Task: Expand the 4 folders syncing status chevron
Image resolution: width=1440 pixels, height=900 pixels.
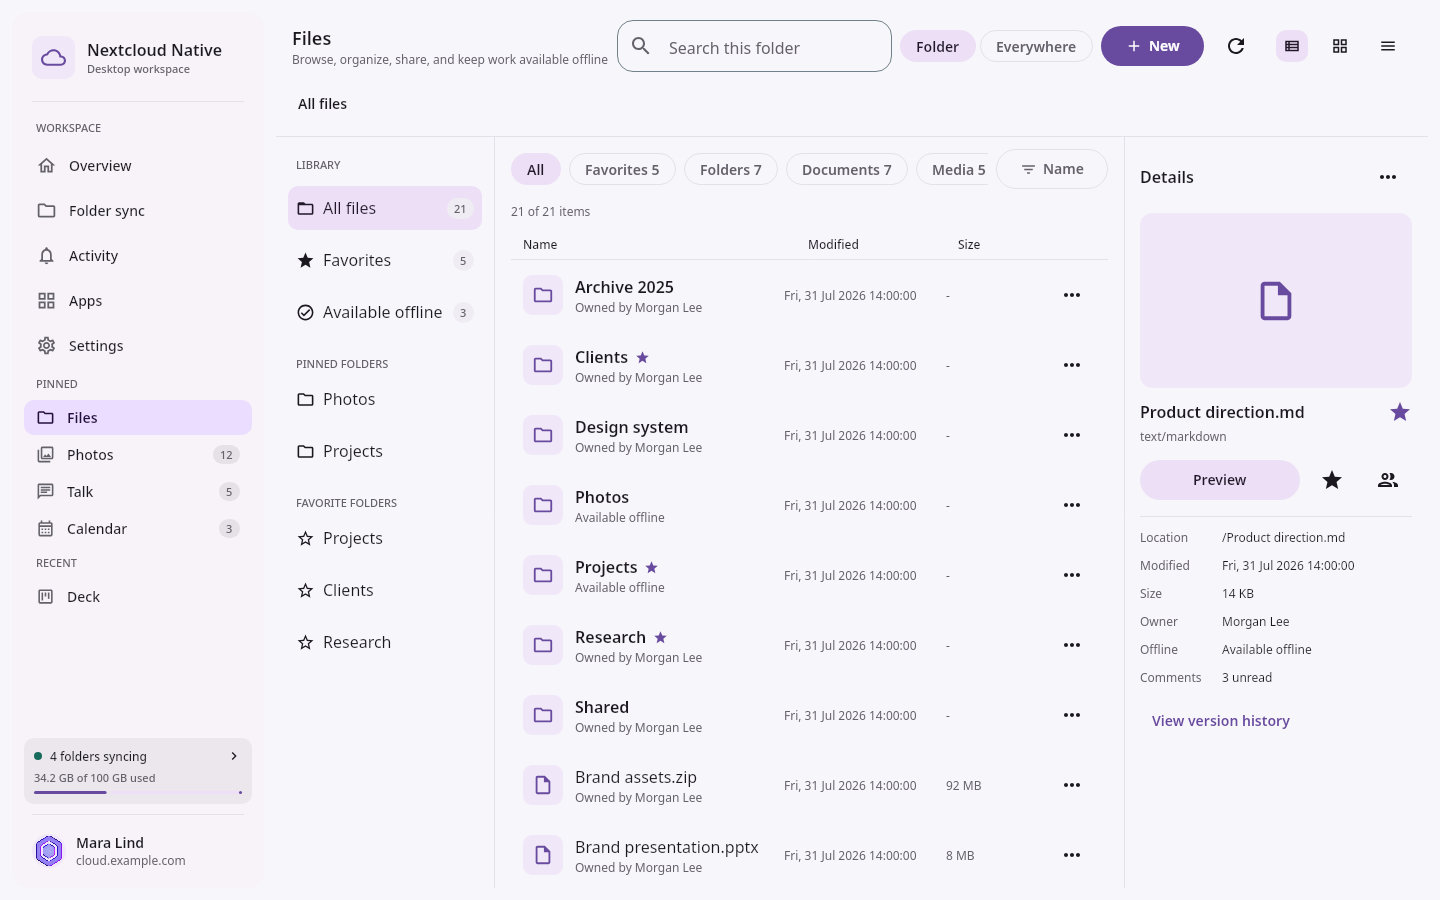Action: pyautogui.click(x=234, y=756)
